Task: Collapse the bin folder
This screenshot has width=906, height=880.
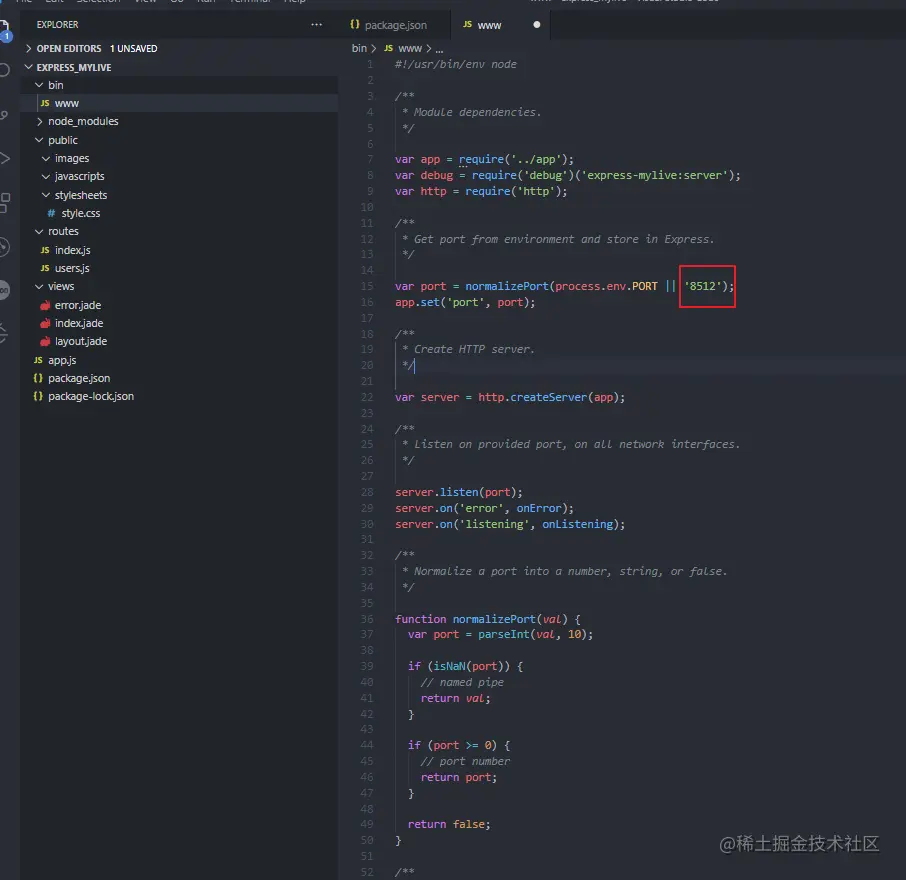Action: [x=179, y=85]
